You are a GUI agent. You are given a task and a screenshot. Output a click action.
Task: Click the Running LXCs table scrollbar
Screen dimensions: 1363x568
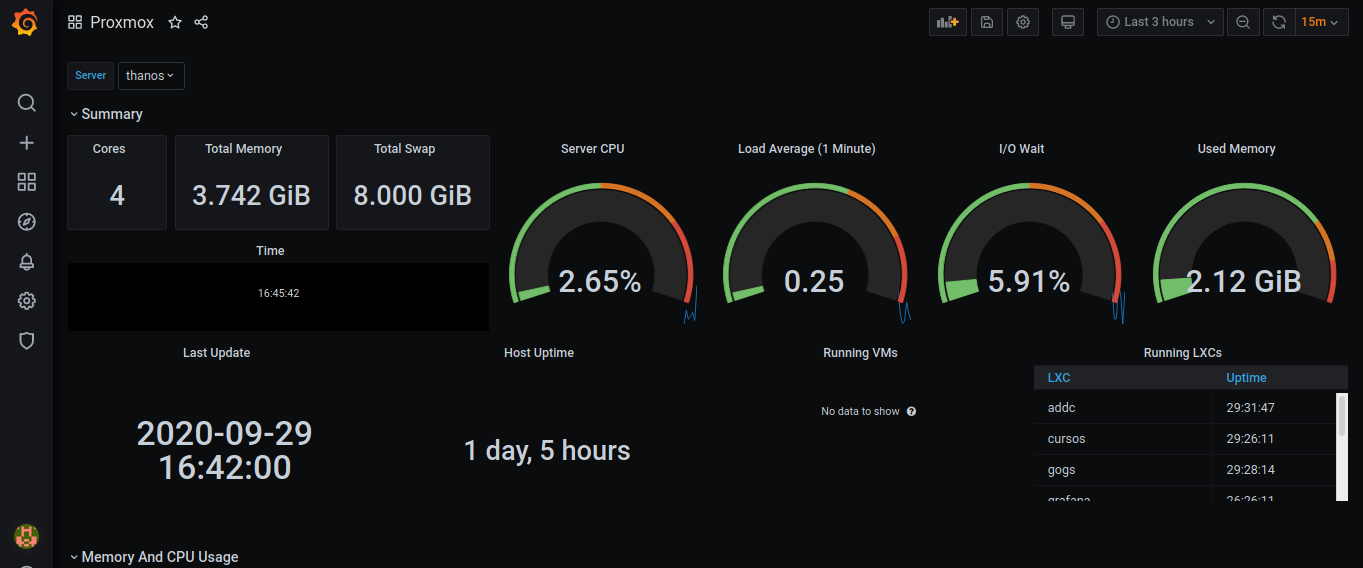(1342, 415)
